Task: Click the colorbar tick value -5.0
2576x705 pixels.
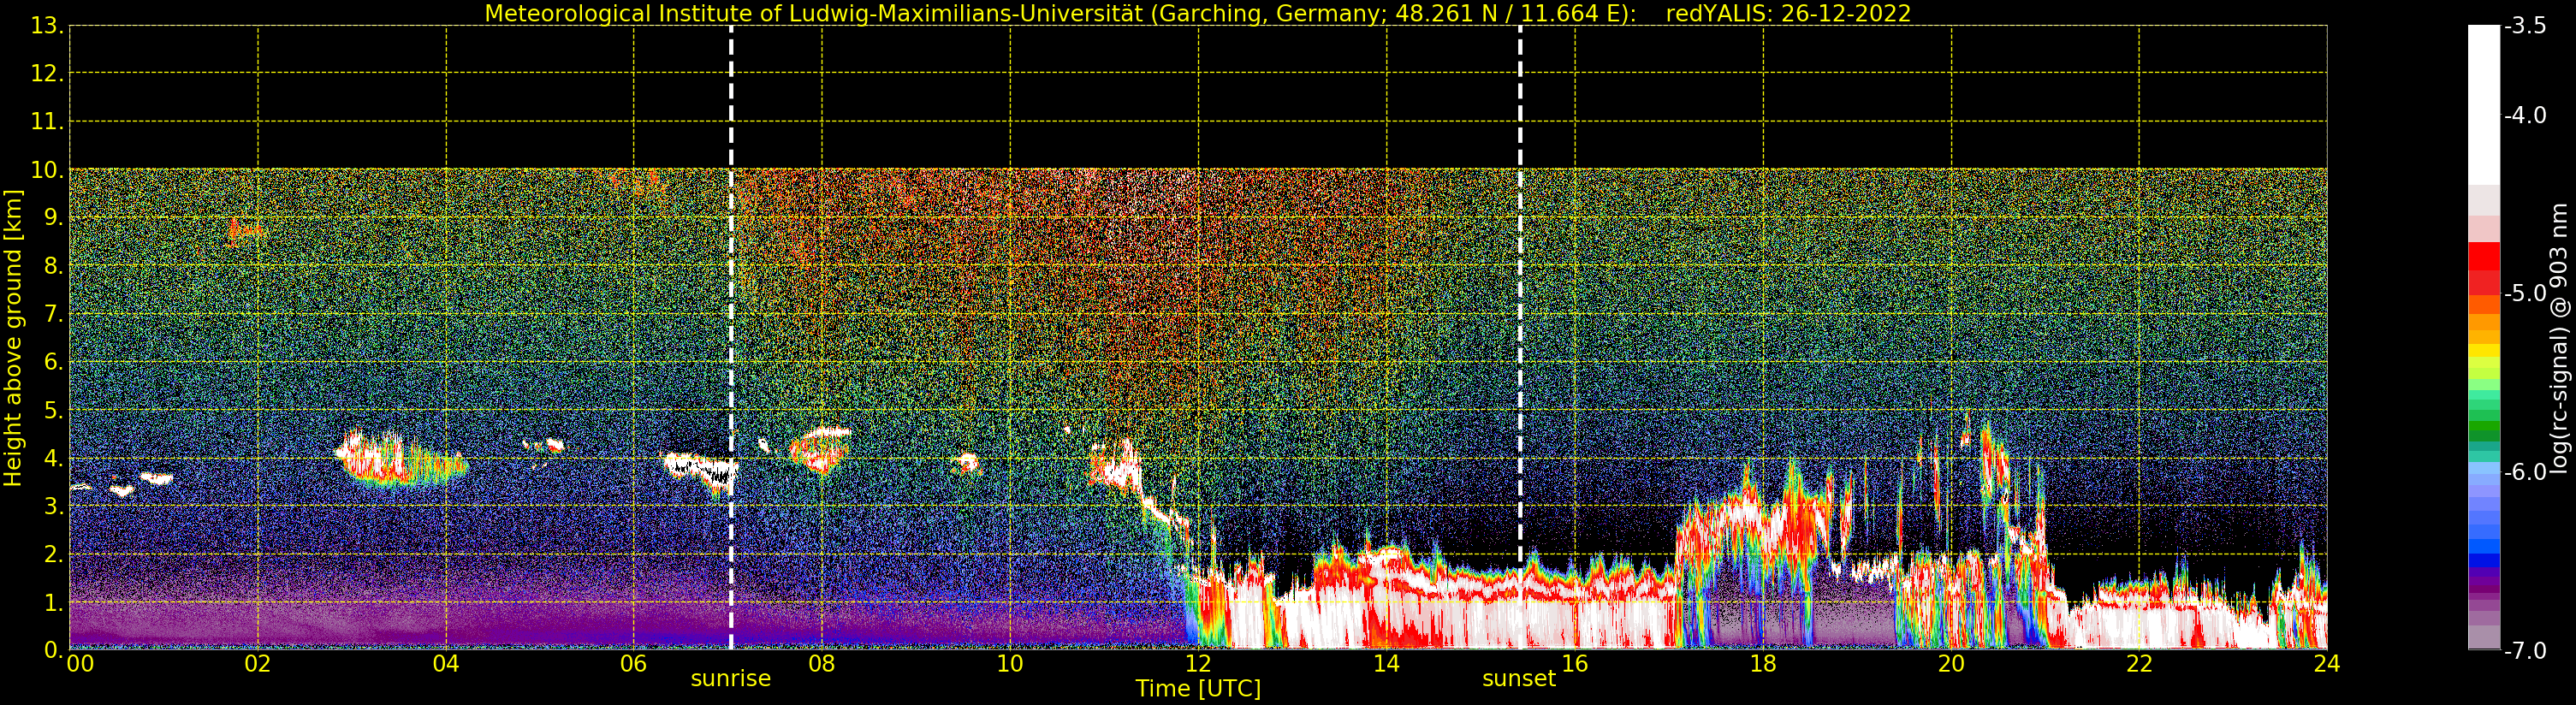Action: click(2526, 294)
